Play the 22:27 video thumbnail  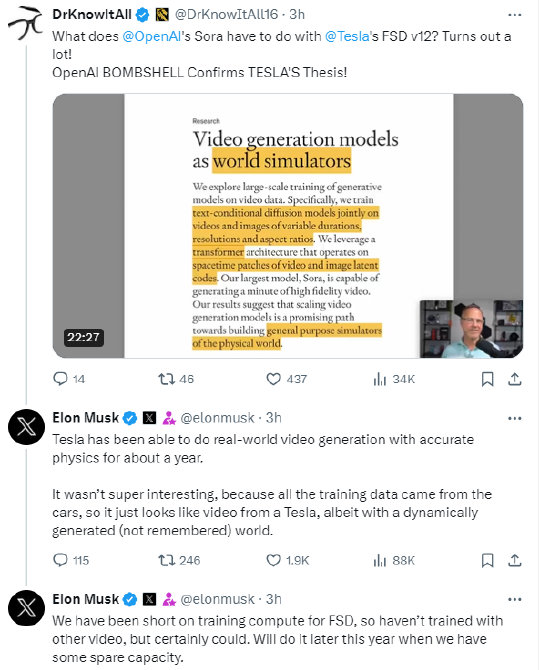point(288,226)
